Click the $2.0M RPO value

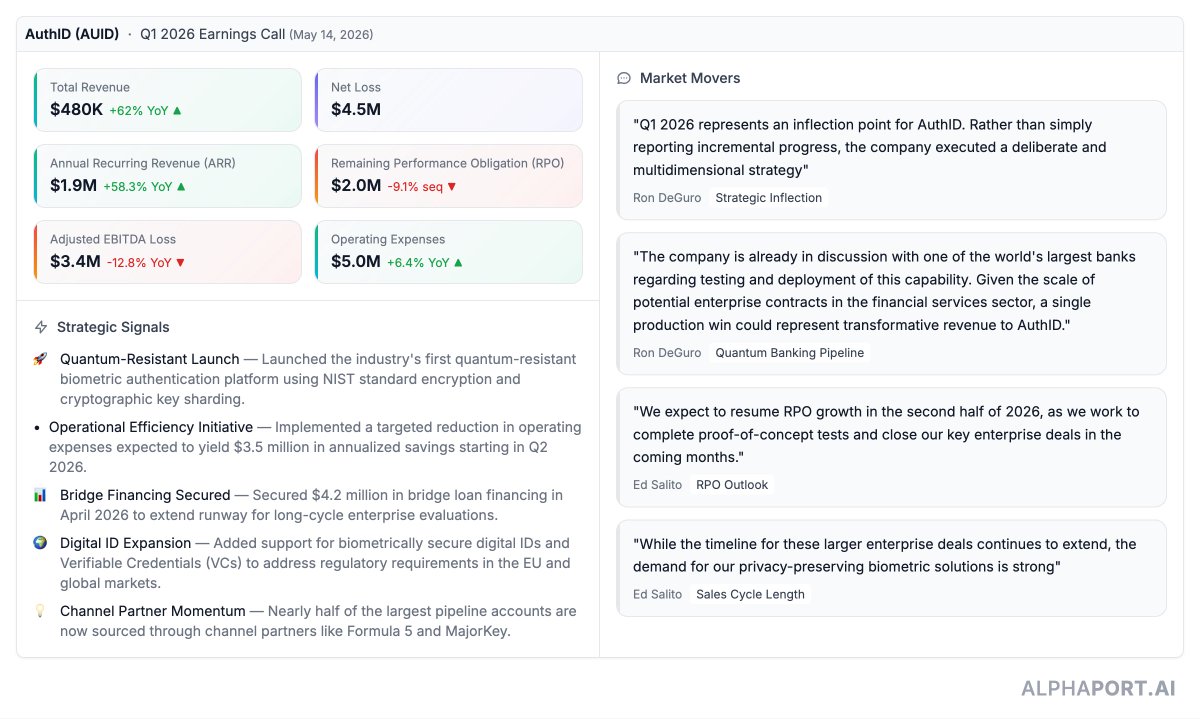tap(356, 185)
